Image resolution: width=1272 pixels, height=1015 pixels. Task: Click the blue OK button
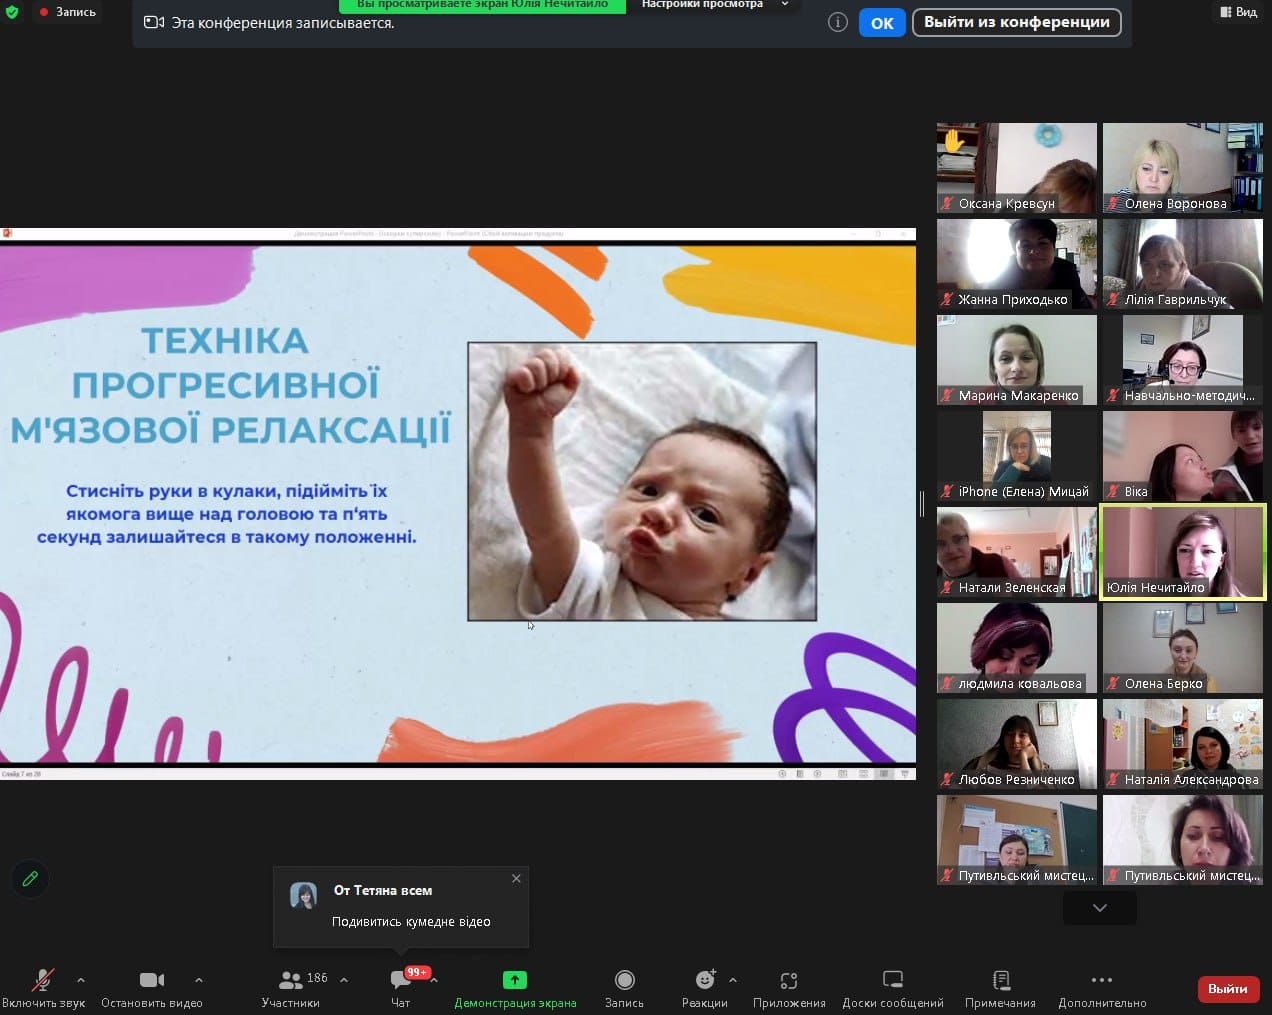point(881,23)
